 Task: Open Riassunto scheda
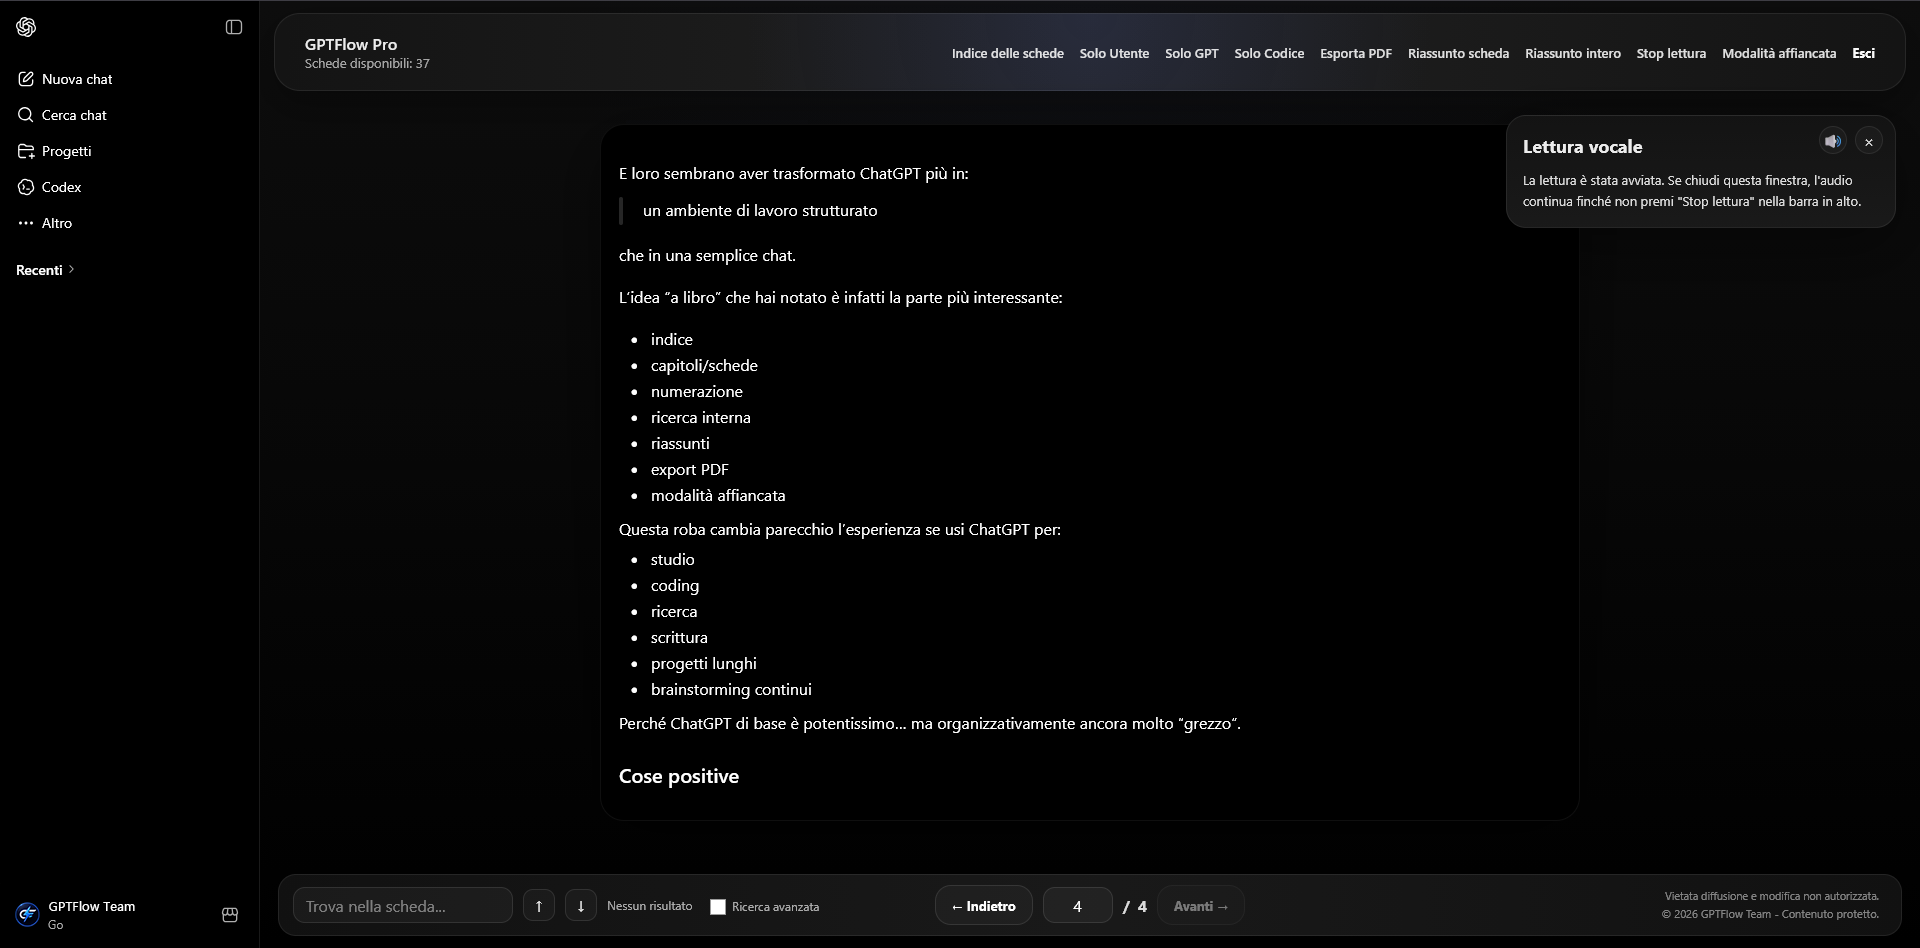coord(1458,53)
